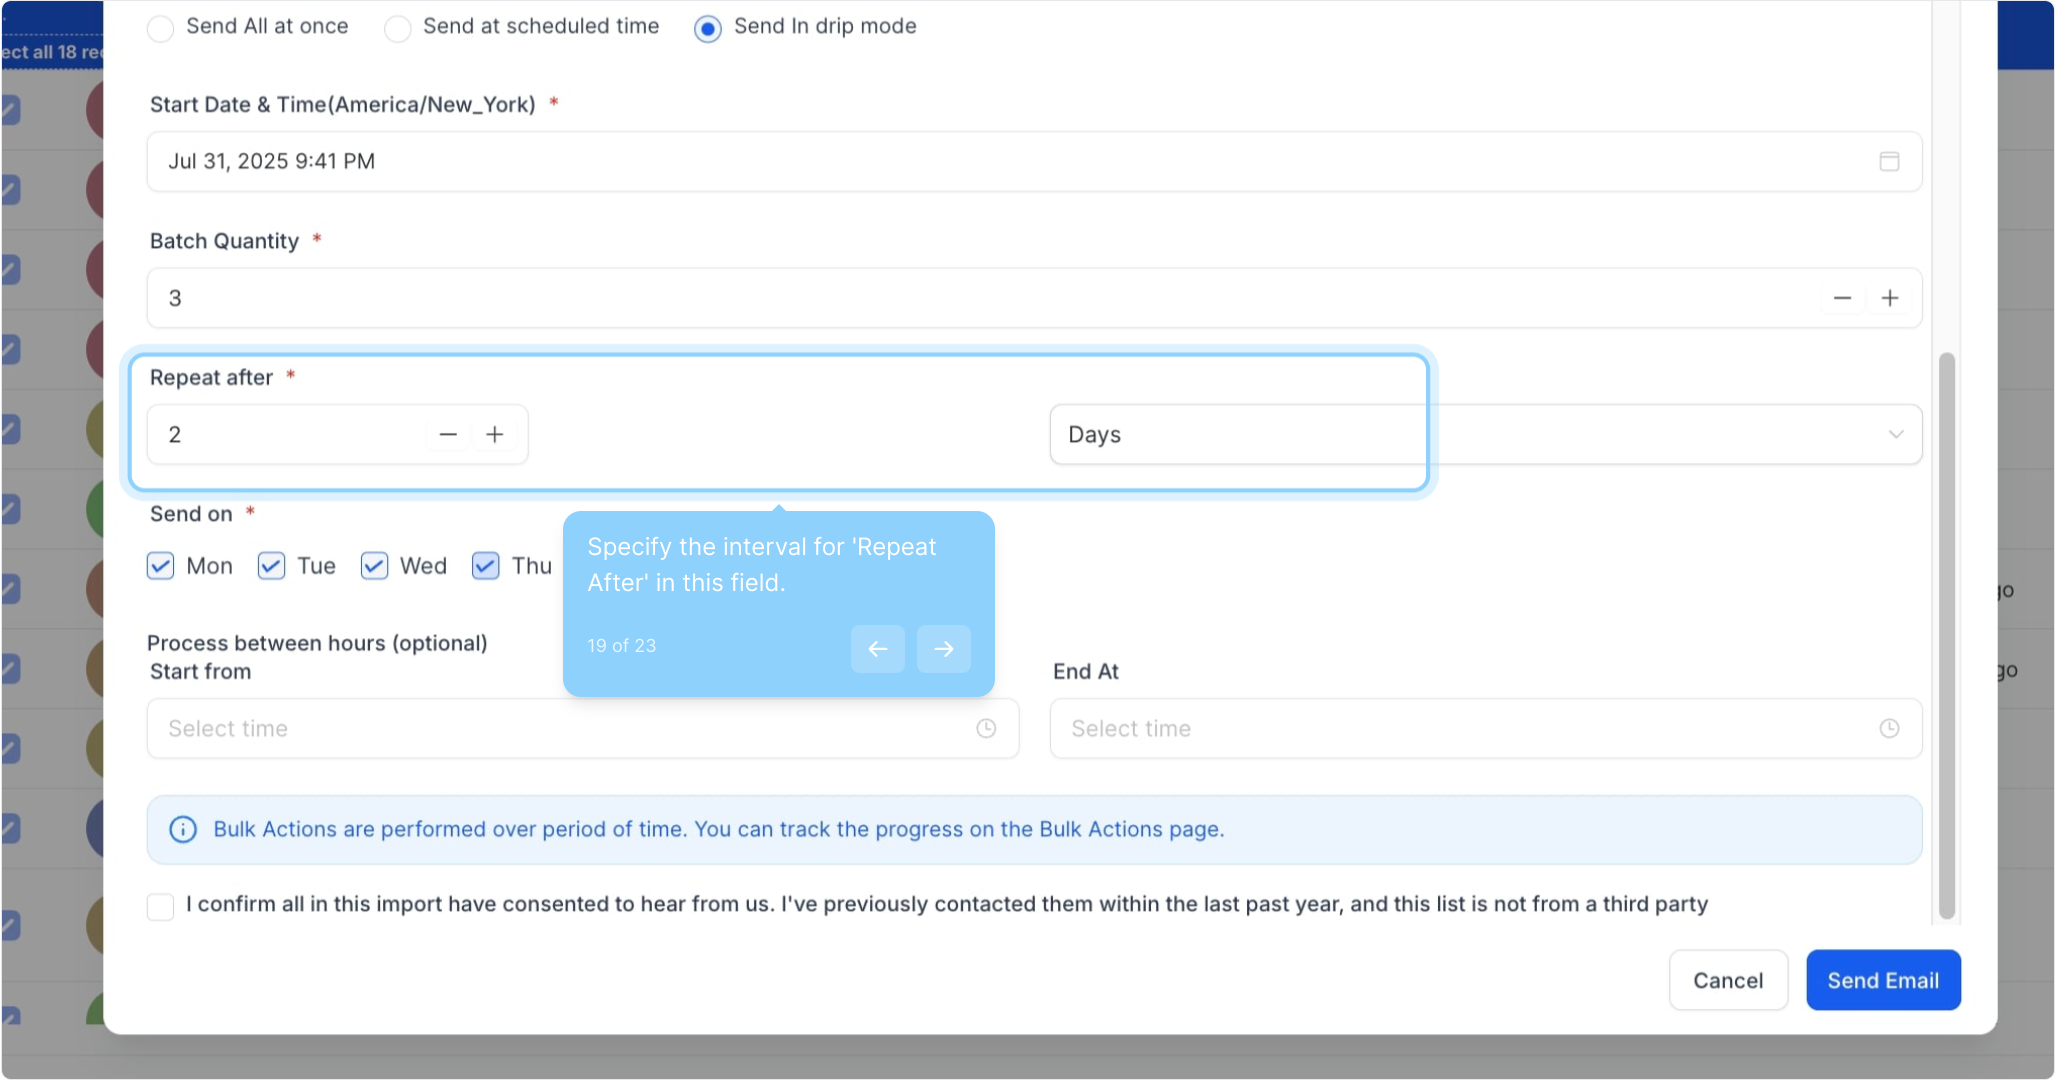2056x1080 pixels.
Task: Decrease Repeat after value with minus
Action: [x=448, y=434]
